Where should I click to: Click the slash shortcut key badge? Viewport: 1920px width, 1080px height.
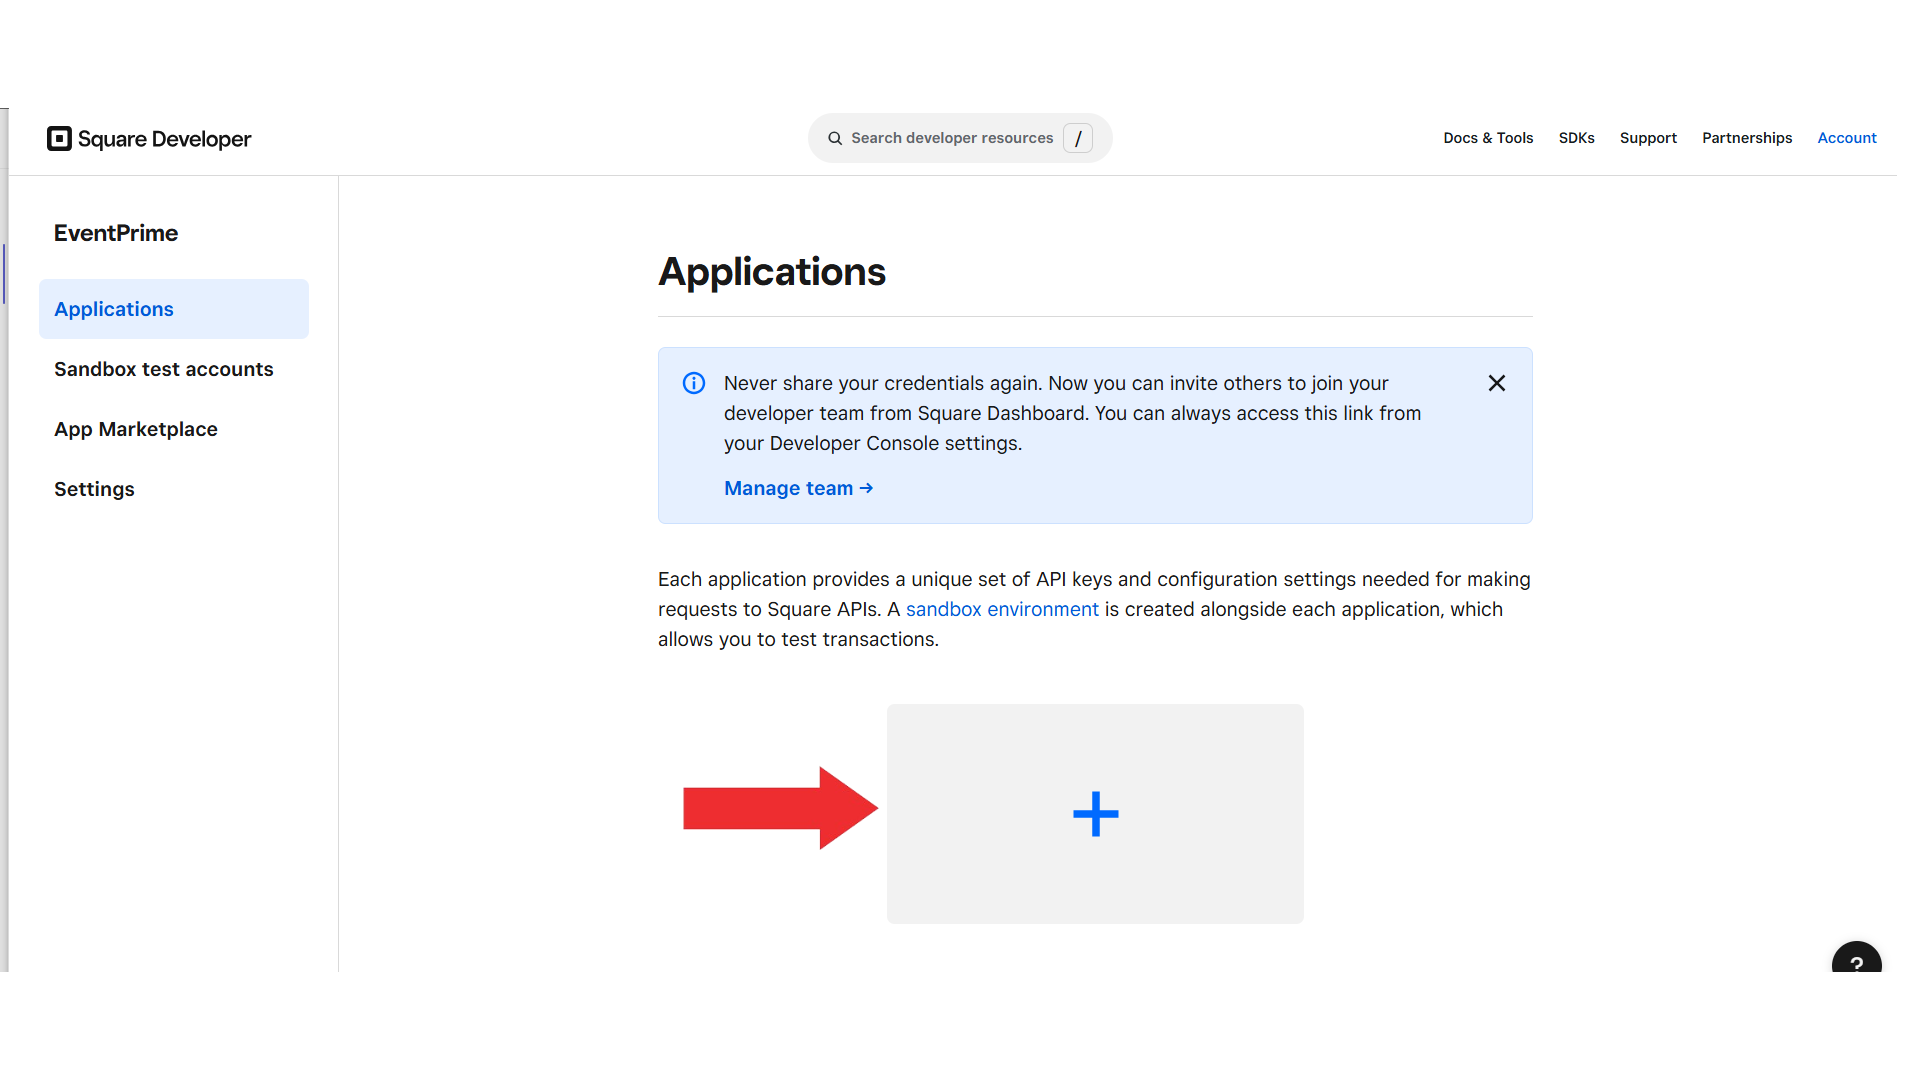click(x=1078, y=138)
